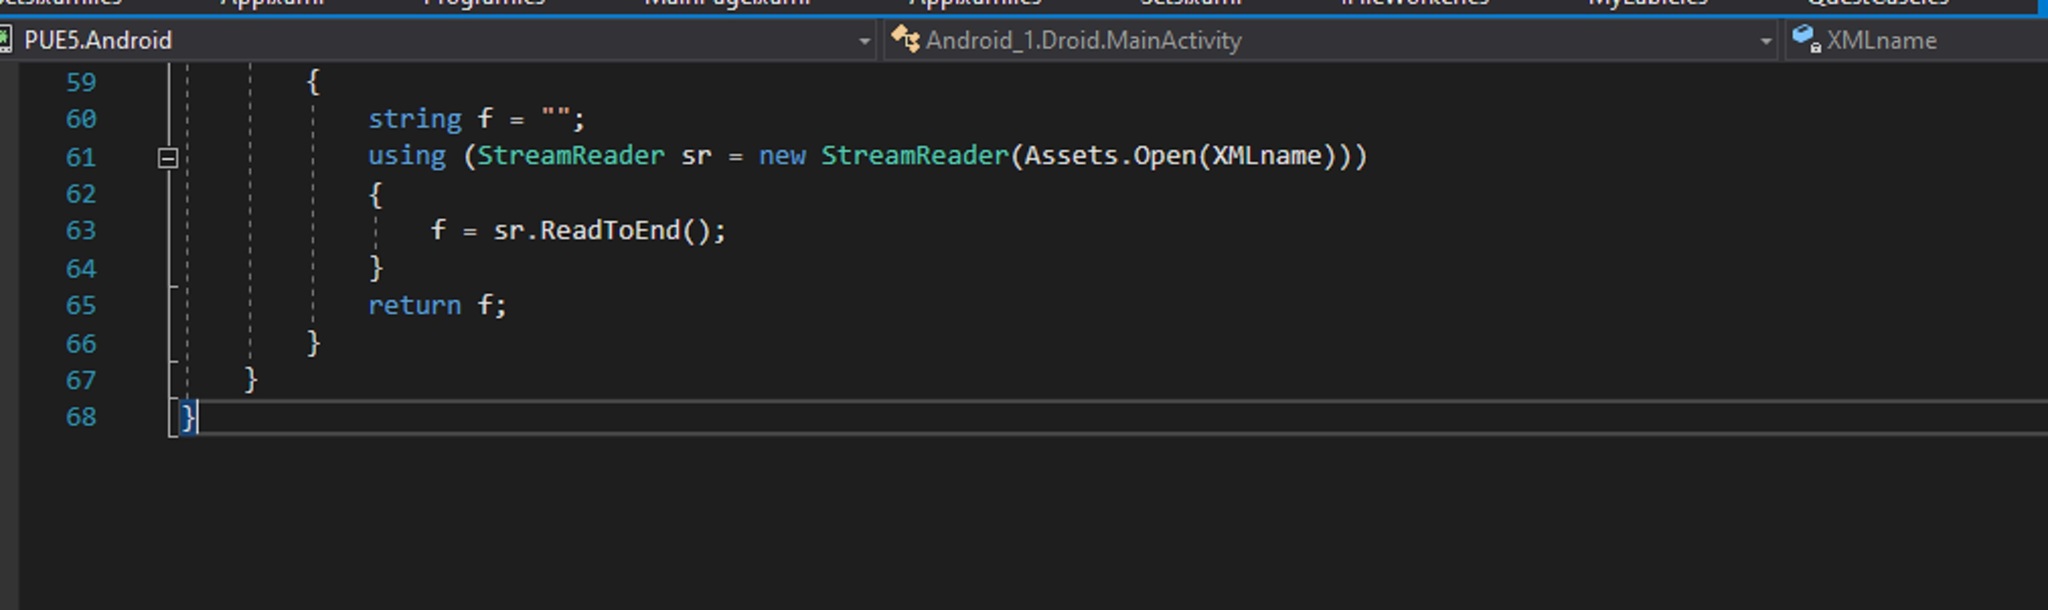Click the 'using' keyword on line 61
The image size is (2048, 610).
(406, 156)
